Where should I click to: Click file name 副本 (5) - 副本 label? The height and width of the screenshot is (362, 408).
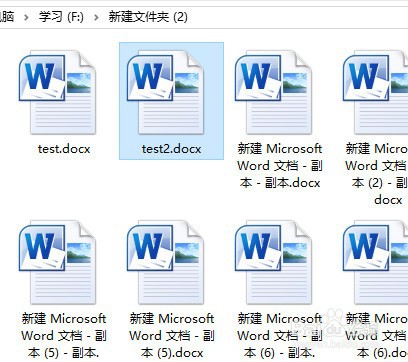pos(64,336)
